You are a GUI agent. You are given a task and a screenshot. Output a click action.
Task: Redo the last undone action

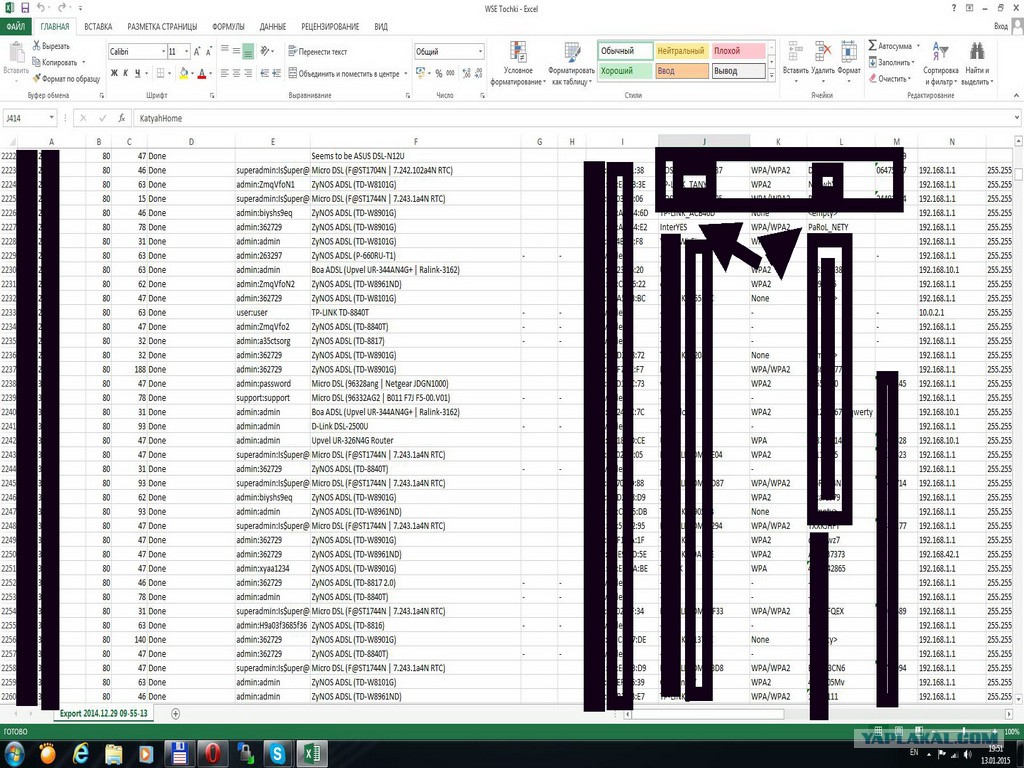pos(63,8)
